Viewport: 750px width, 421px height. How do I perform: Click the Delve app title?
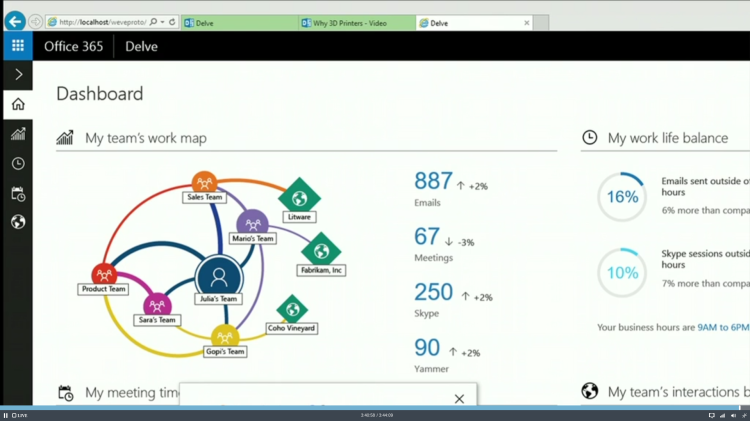[142, 46]
